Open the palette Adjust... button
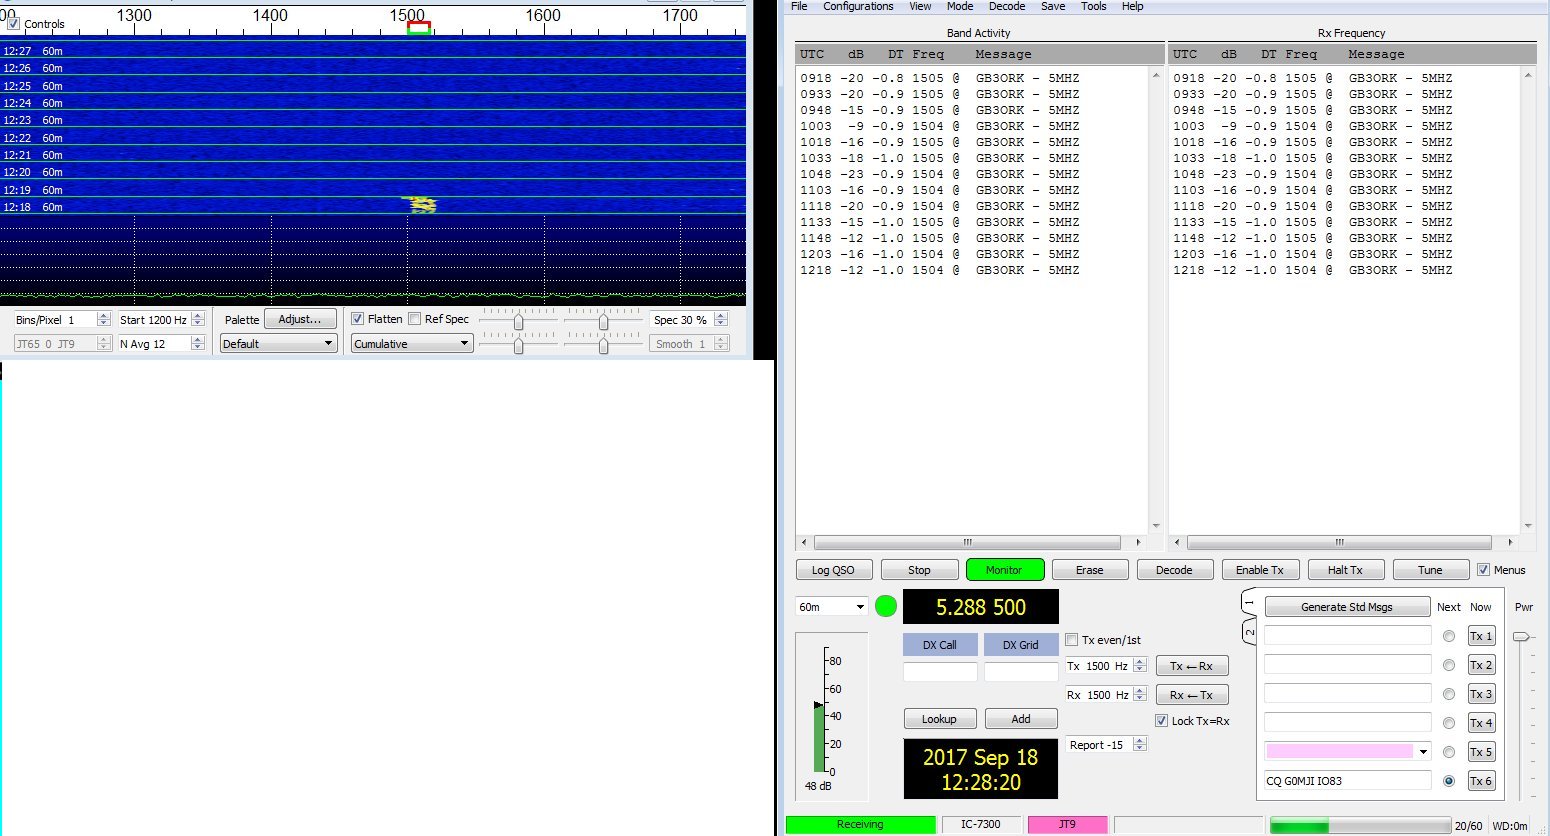Image resolution: width=1550 pixels, height=836 pixels. click(x=300, y=319)
